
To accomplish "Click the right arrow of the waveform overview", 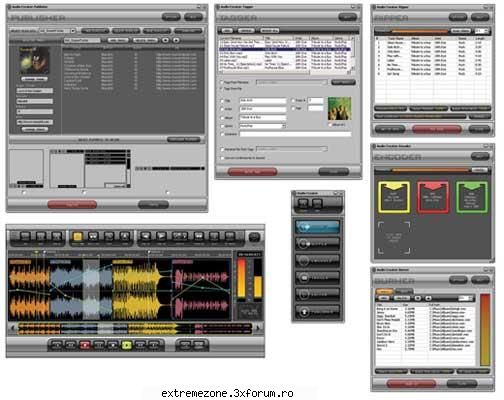I will click(258, 328).
